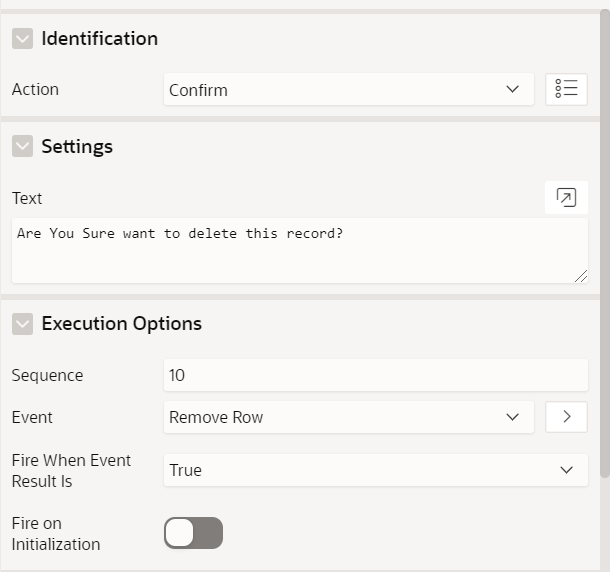The height and width of the screenshot is (572, 610).
Task: Go to Event component arrow button
Action: pos(566,417)
